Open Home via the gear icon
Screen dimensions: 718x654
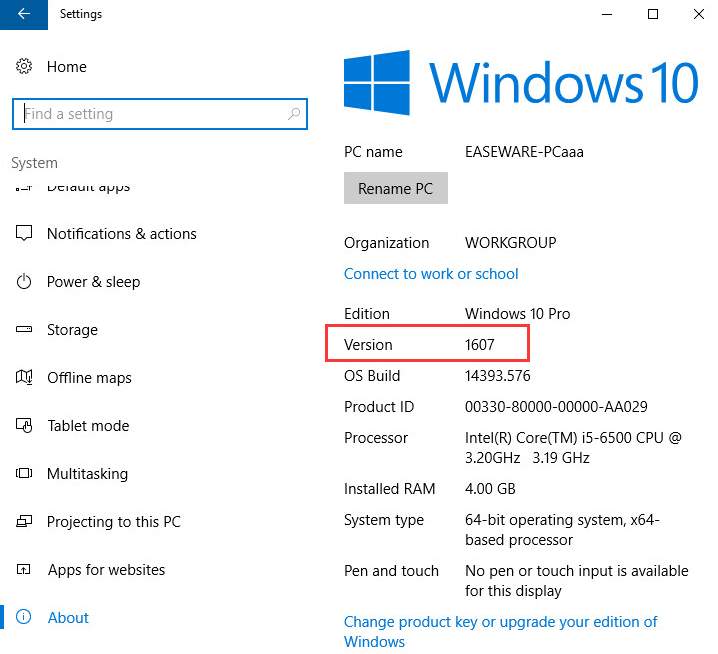pos(24,66)
